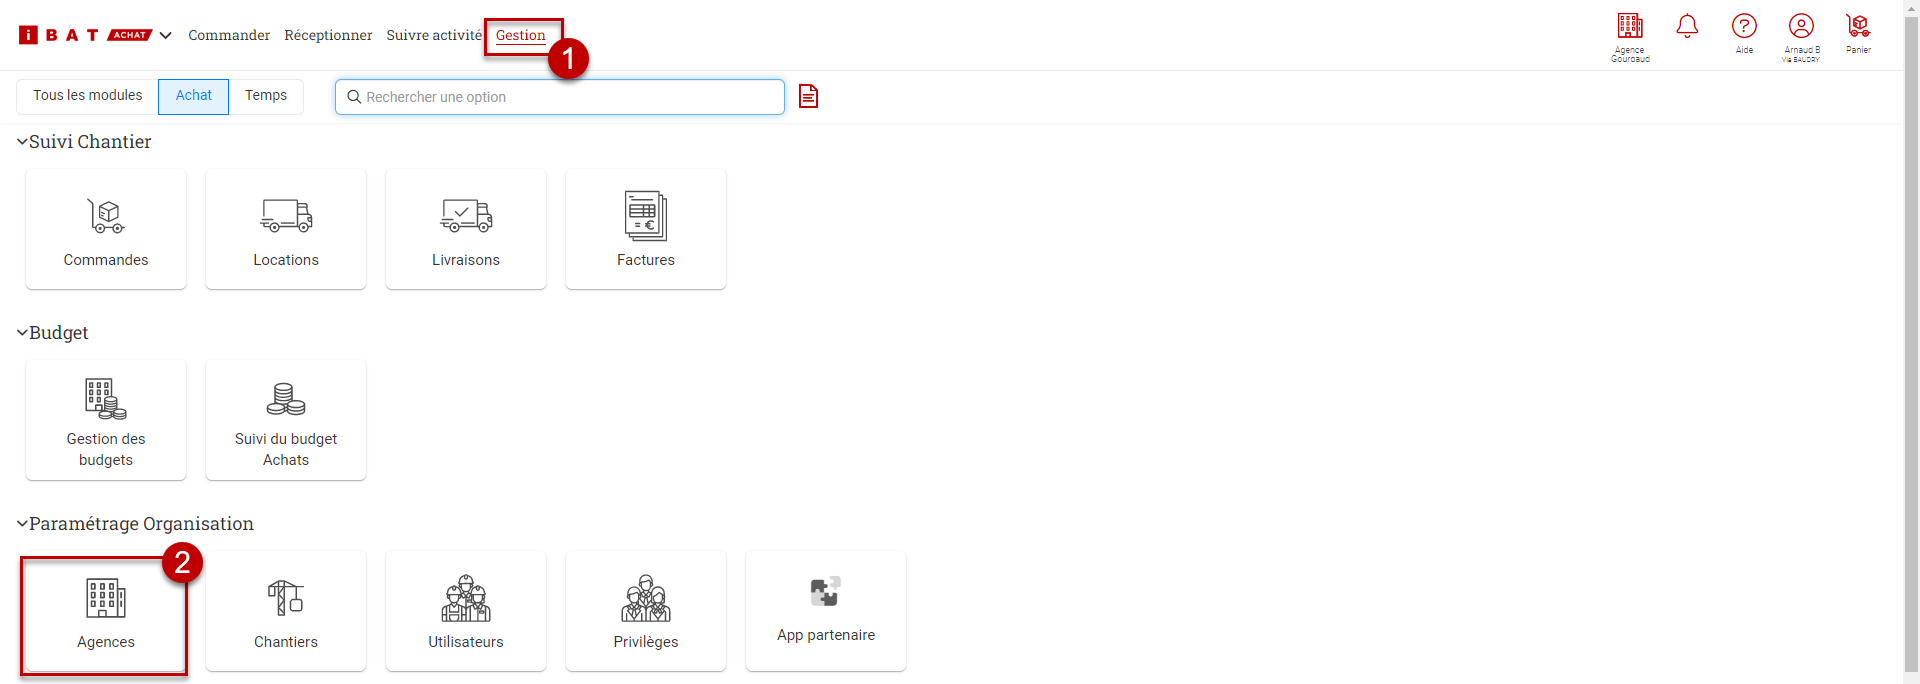
Task: Open the Panier cart icon
Action: [1858, 32]
